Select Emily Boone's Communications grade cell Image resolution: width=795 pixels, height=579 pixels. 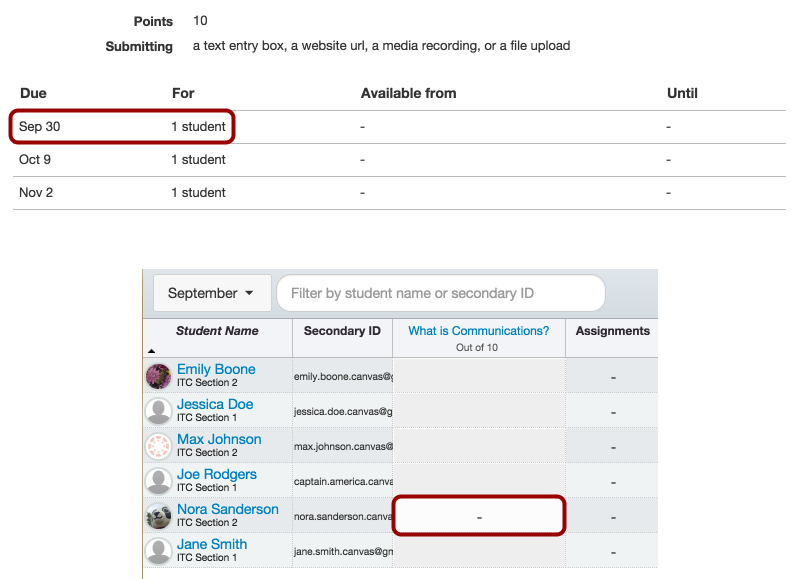click(478, 376)
